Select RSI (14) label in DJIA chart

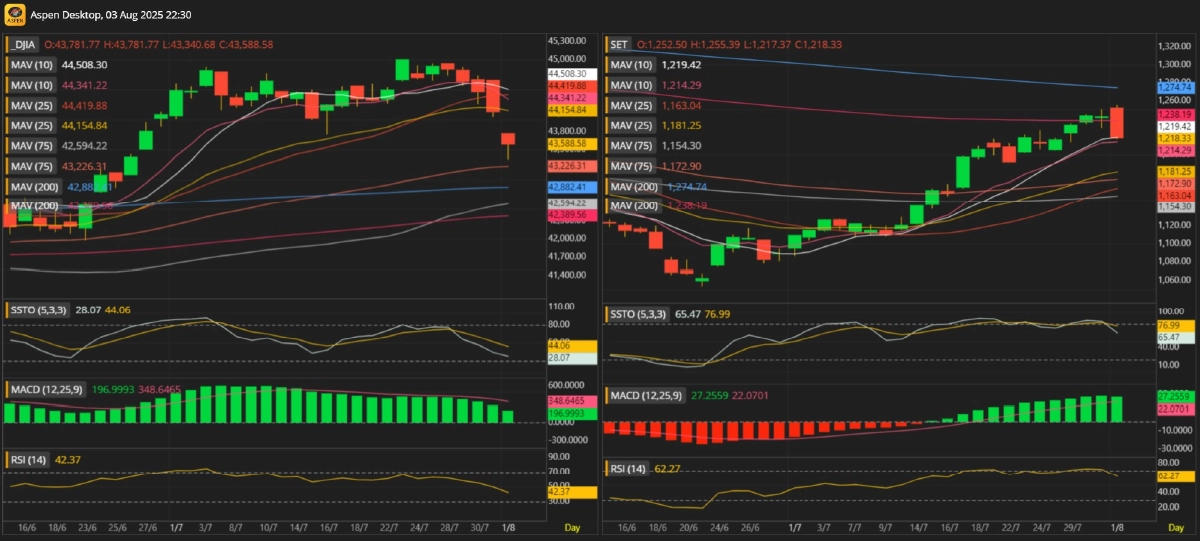(x=29, y=459)
